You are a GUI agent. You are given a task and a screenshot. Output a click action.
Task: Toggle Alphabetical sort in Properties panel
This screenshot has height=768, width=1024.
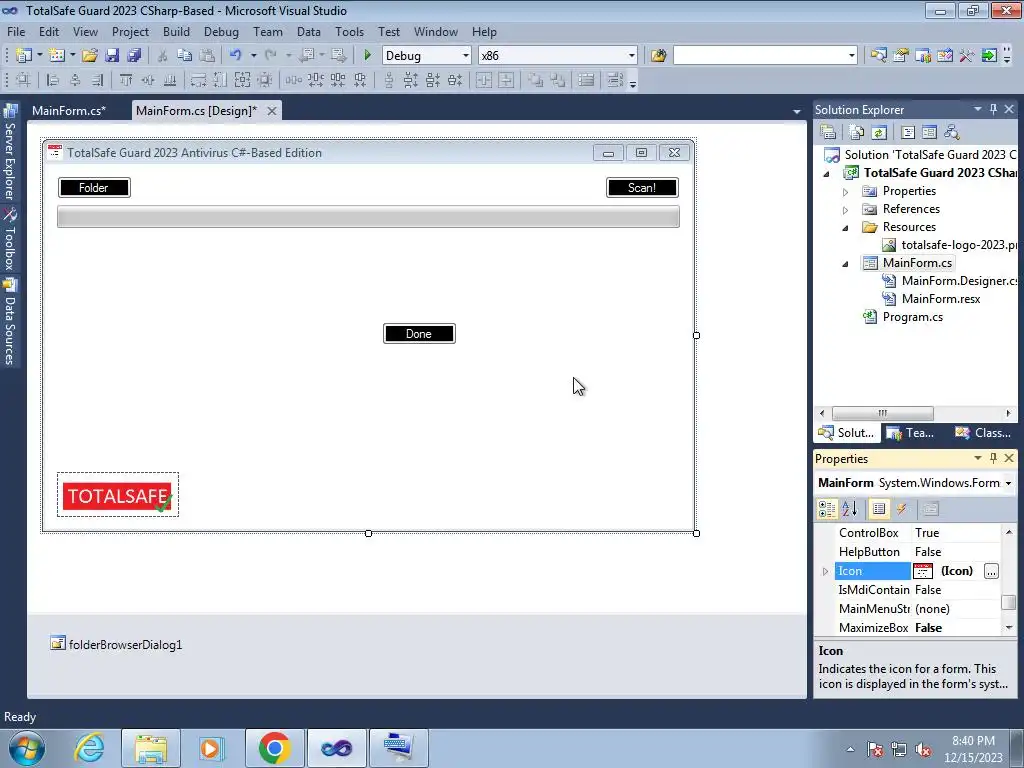850,509
